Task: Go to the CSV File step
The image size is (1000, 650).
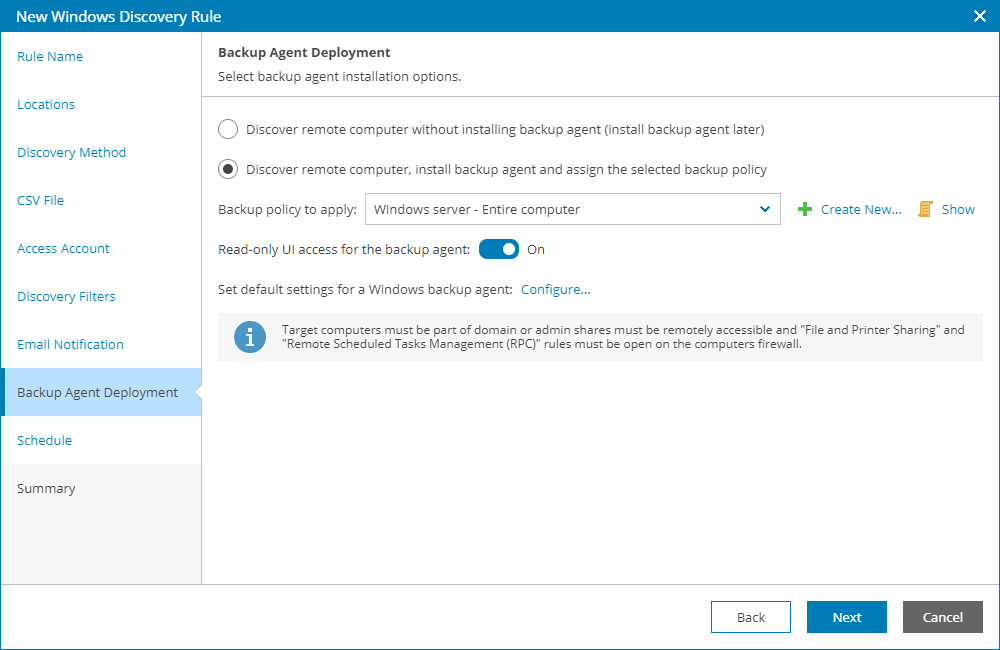Action: tap(40, 200)
